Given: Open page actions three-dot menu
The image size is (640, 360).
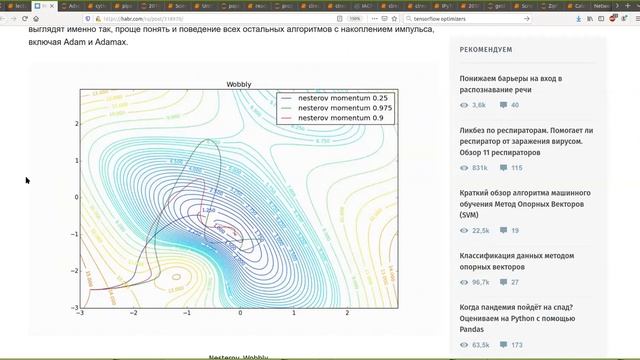Looking at the screenshot, I should pyautogui.click(x=374, y=19).
